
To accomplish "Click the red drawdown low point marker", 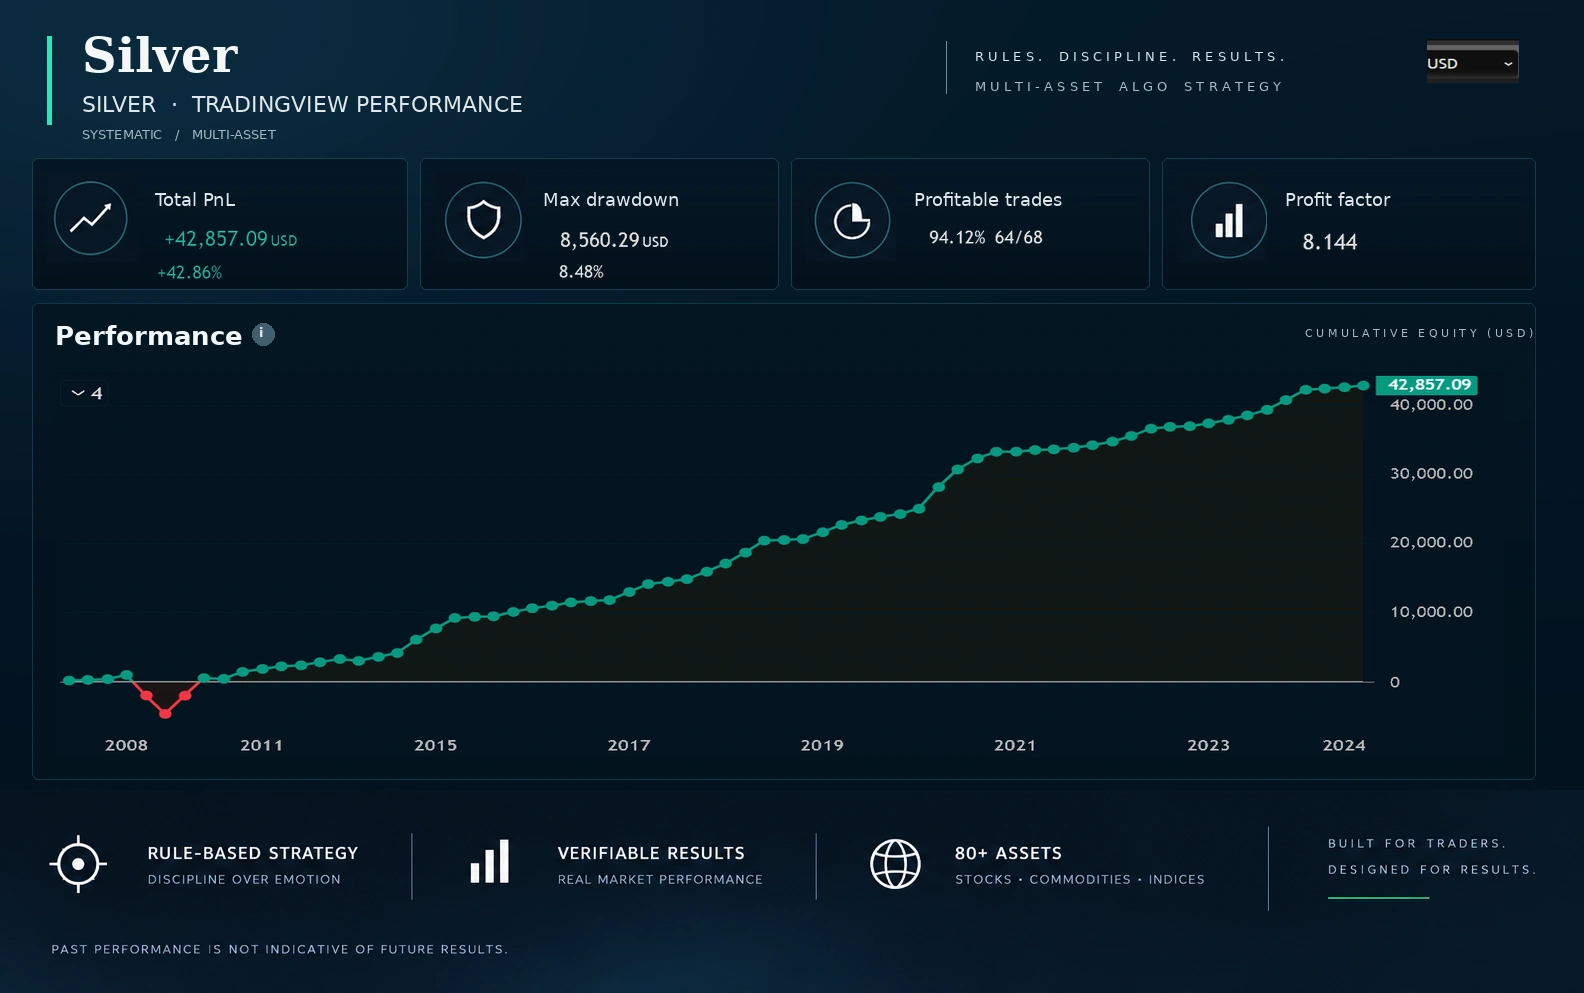I will (165, 713).
